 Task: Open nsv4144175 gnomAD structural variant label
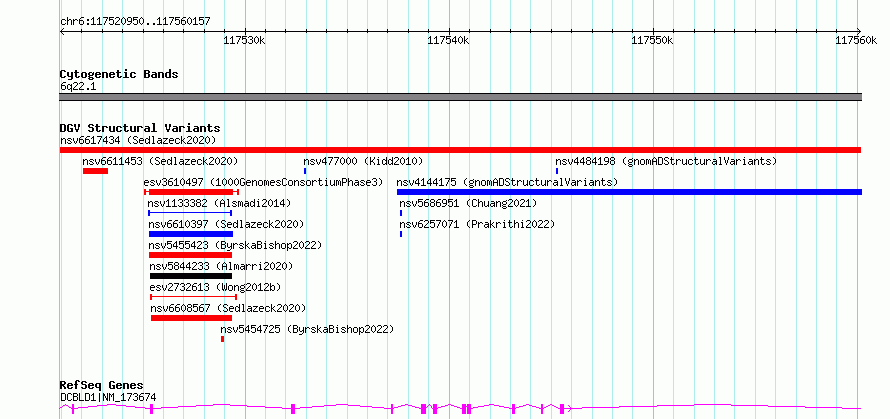[x=507, y=182]
